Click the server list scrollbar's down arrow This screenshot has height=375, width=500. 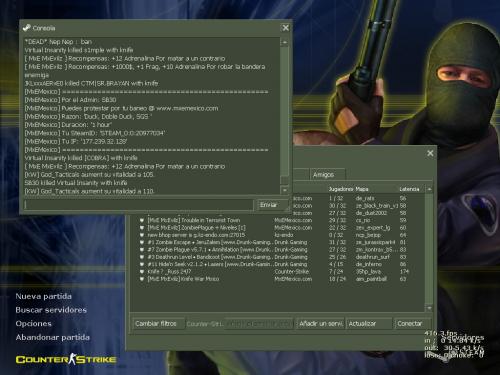pos(429,308)
